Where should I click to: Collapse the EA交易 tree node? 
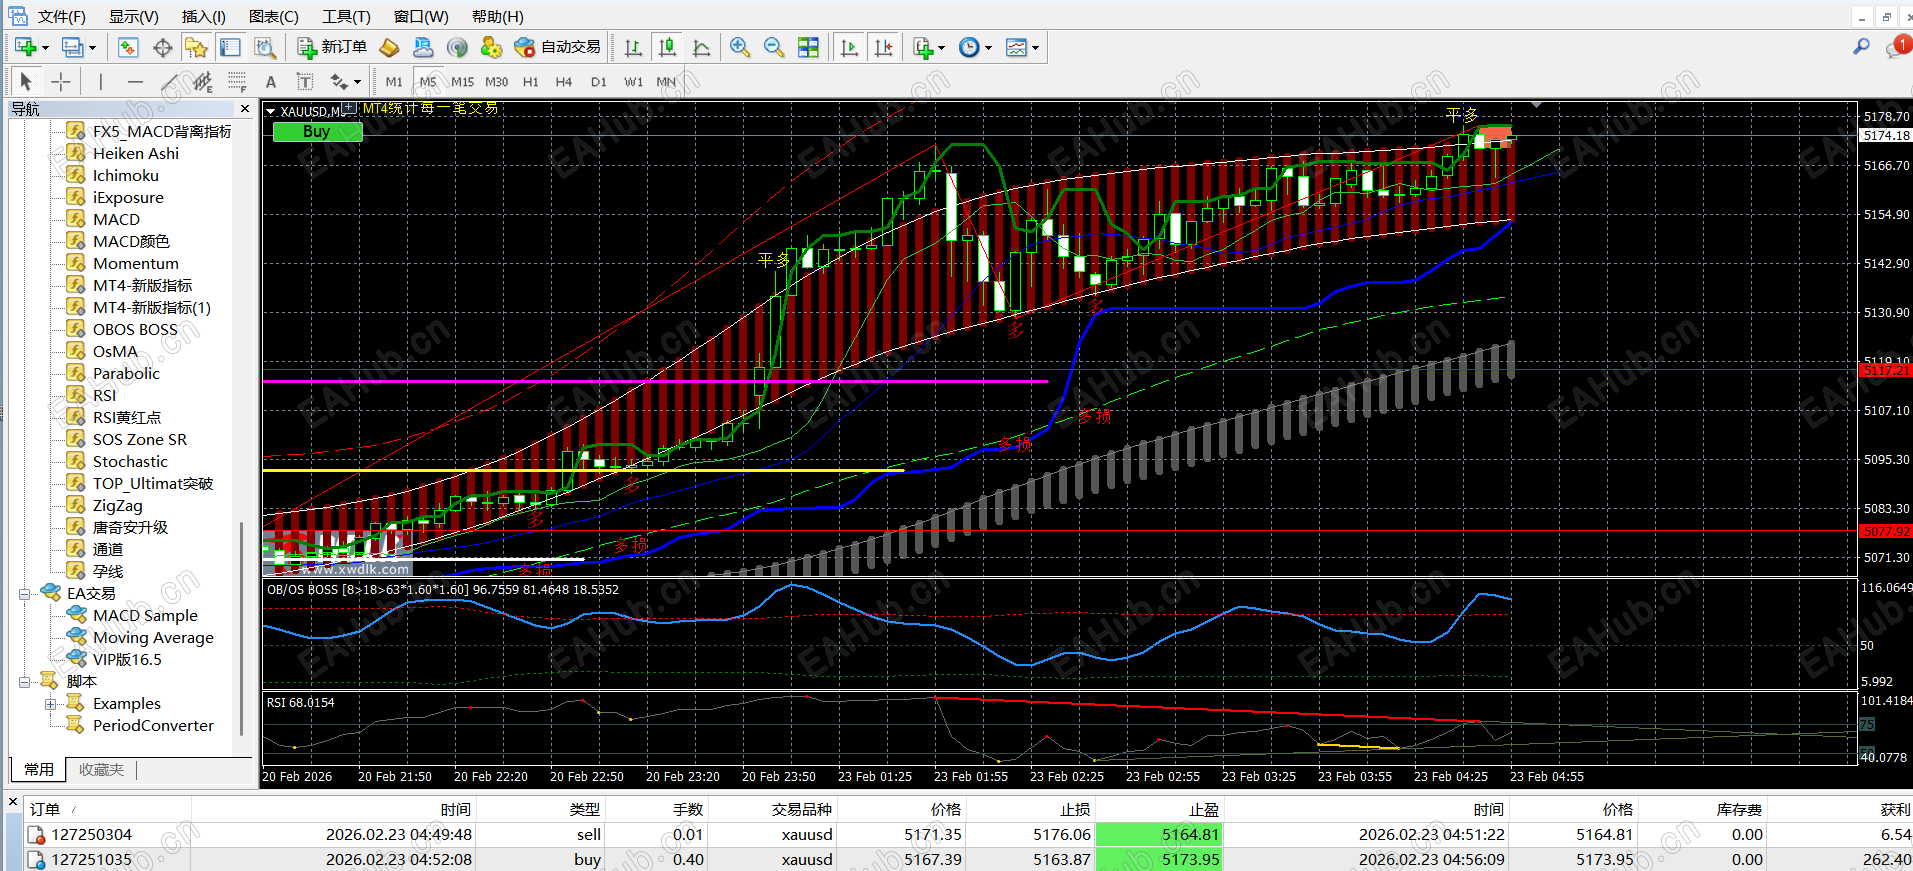click(24, 594)
